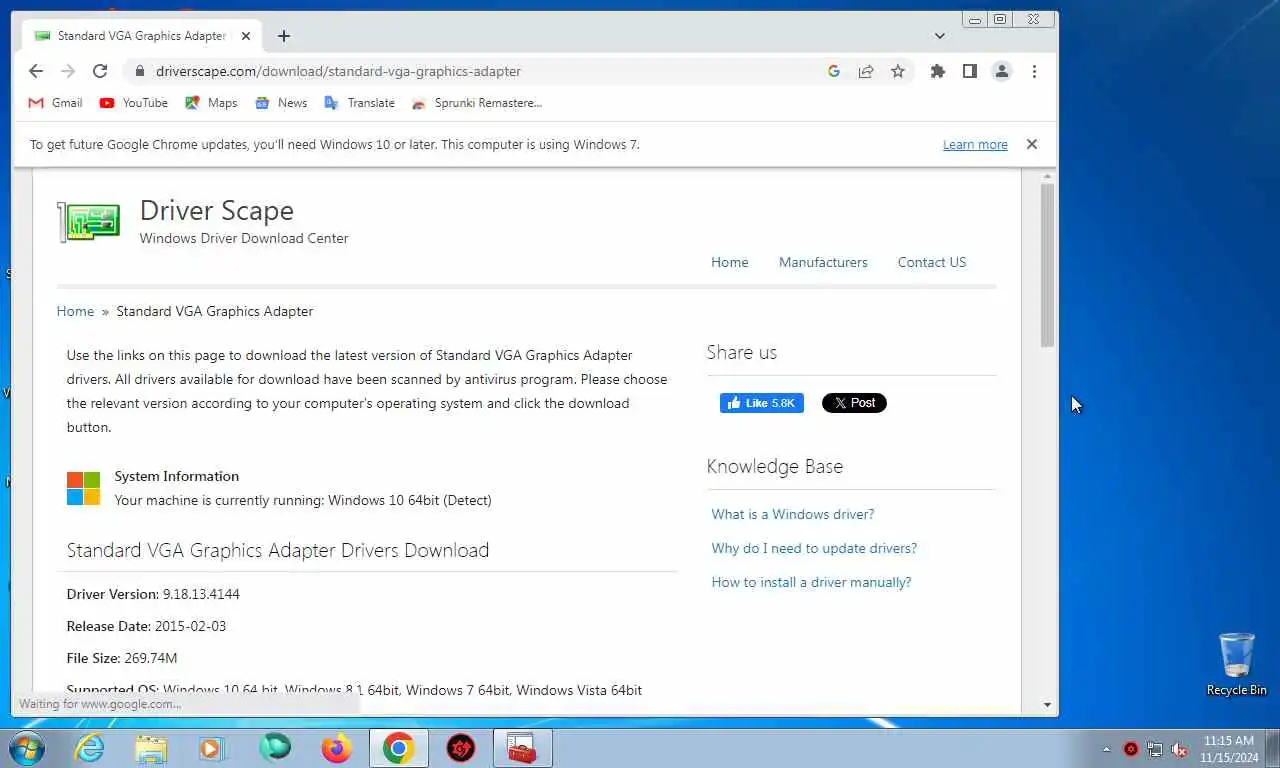Open the tab search chevron
Image resolution: width=1280 pixels, height=768 pixels.
point(940,36)
